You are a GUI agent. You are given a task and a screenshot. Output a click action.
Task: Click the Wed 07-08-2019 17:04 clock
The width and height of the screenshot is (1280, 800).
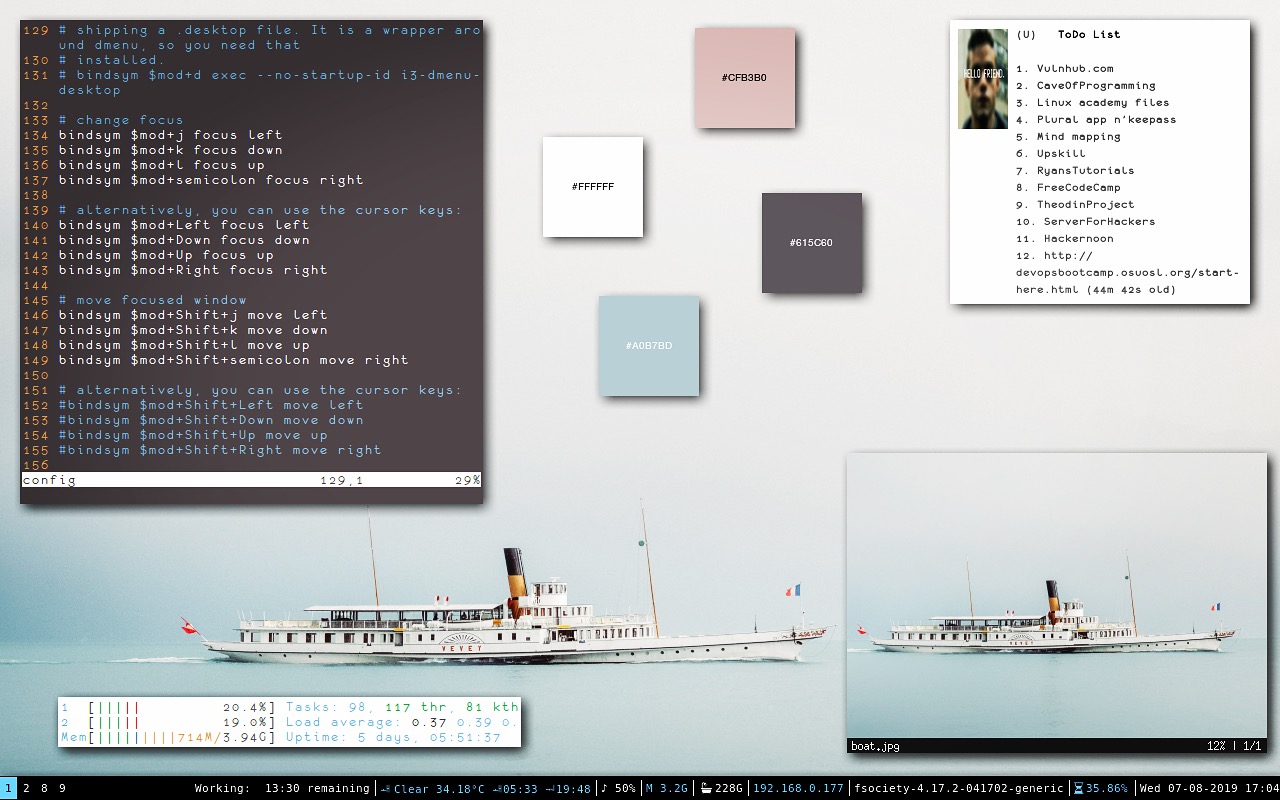pyautogui.click(x=1208, y=788)
